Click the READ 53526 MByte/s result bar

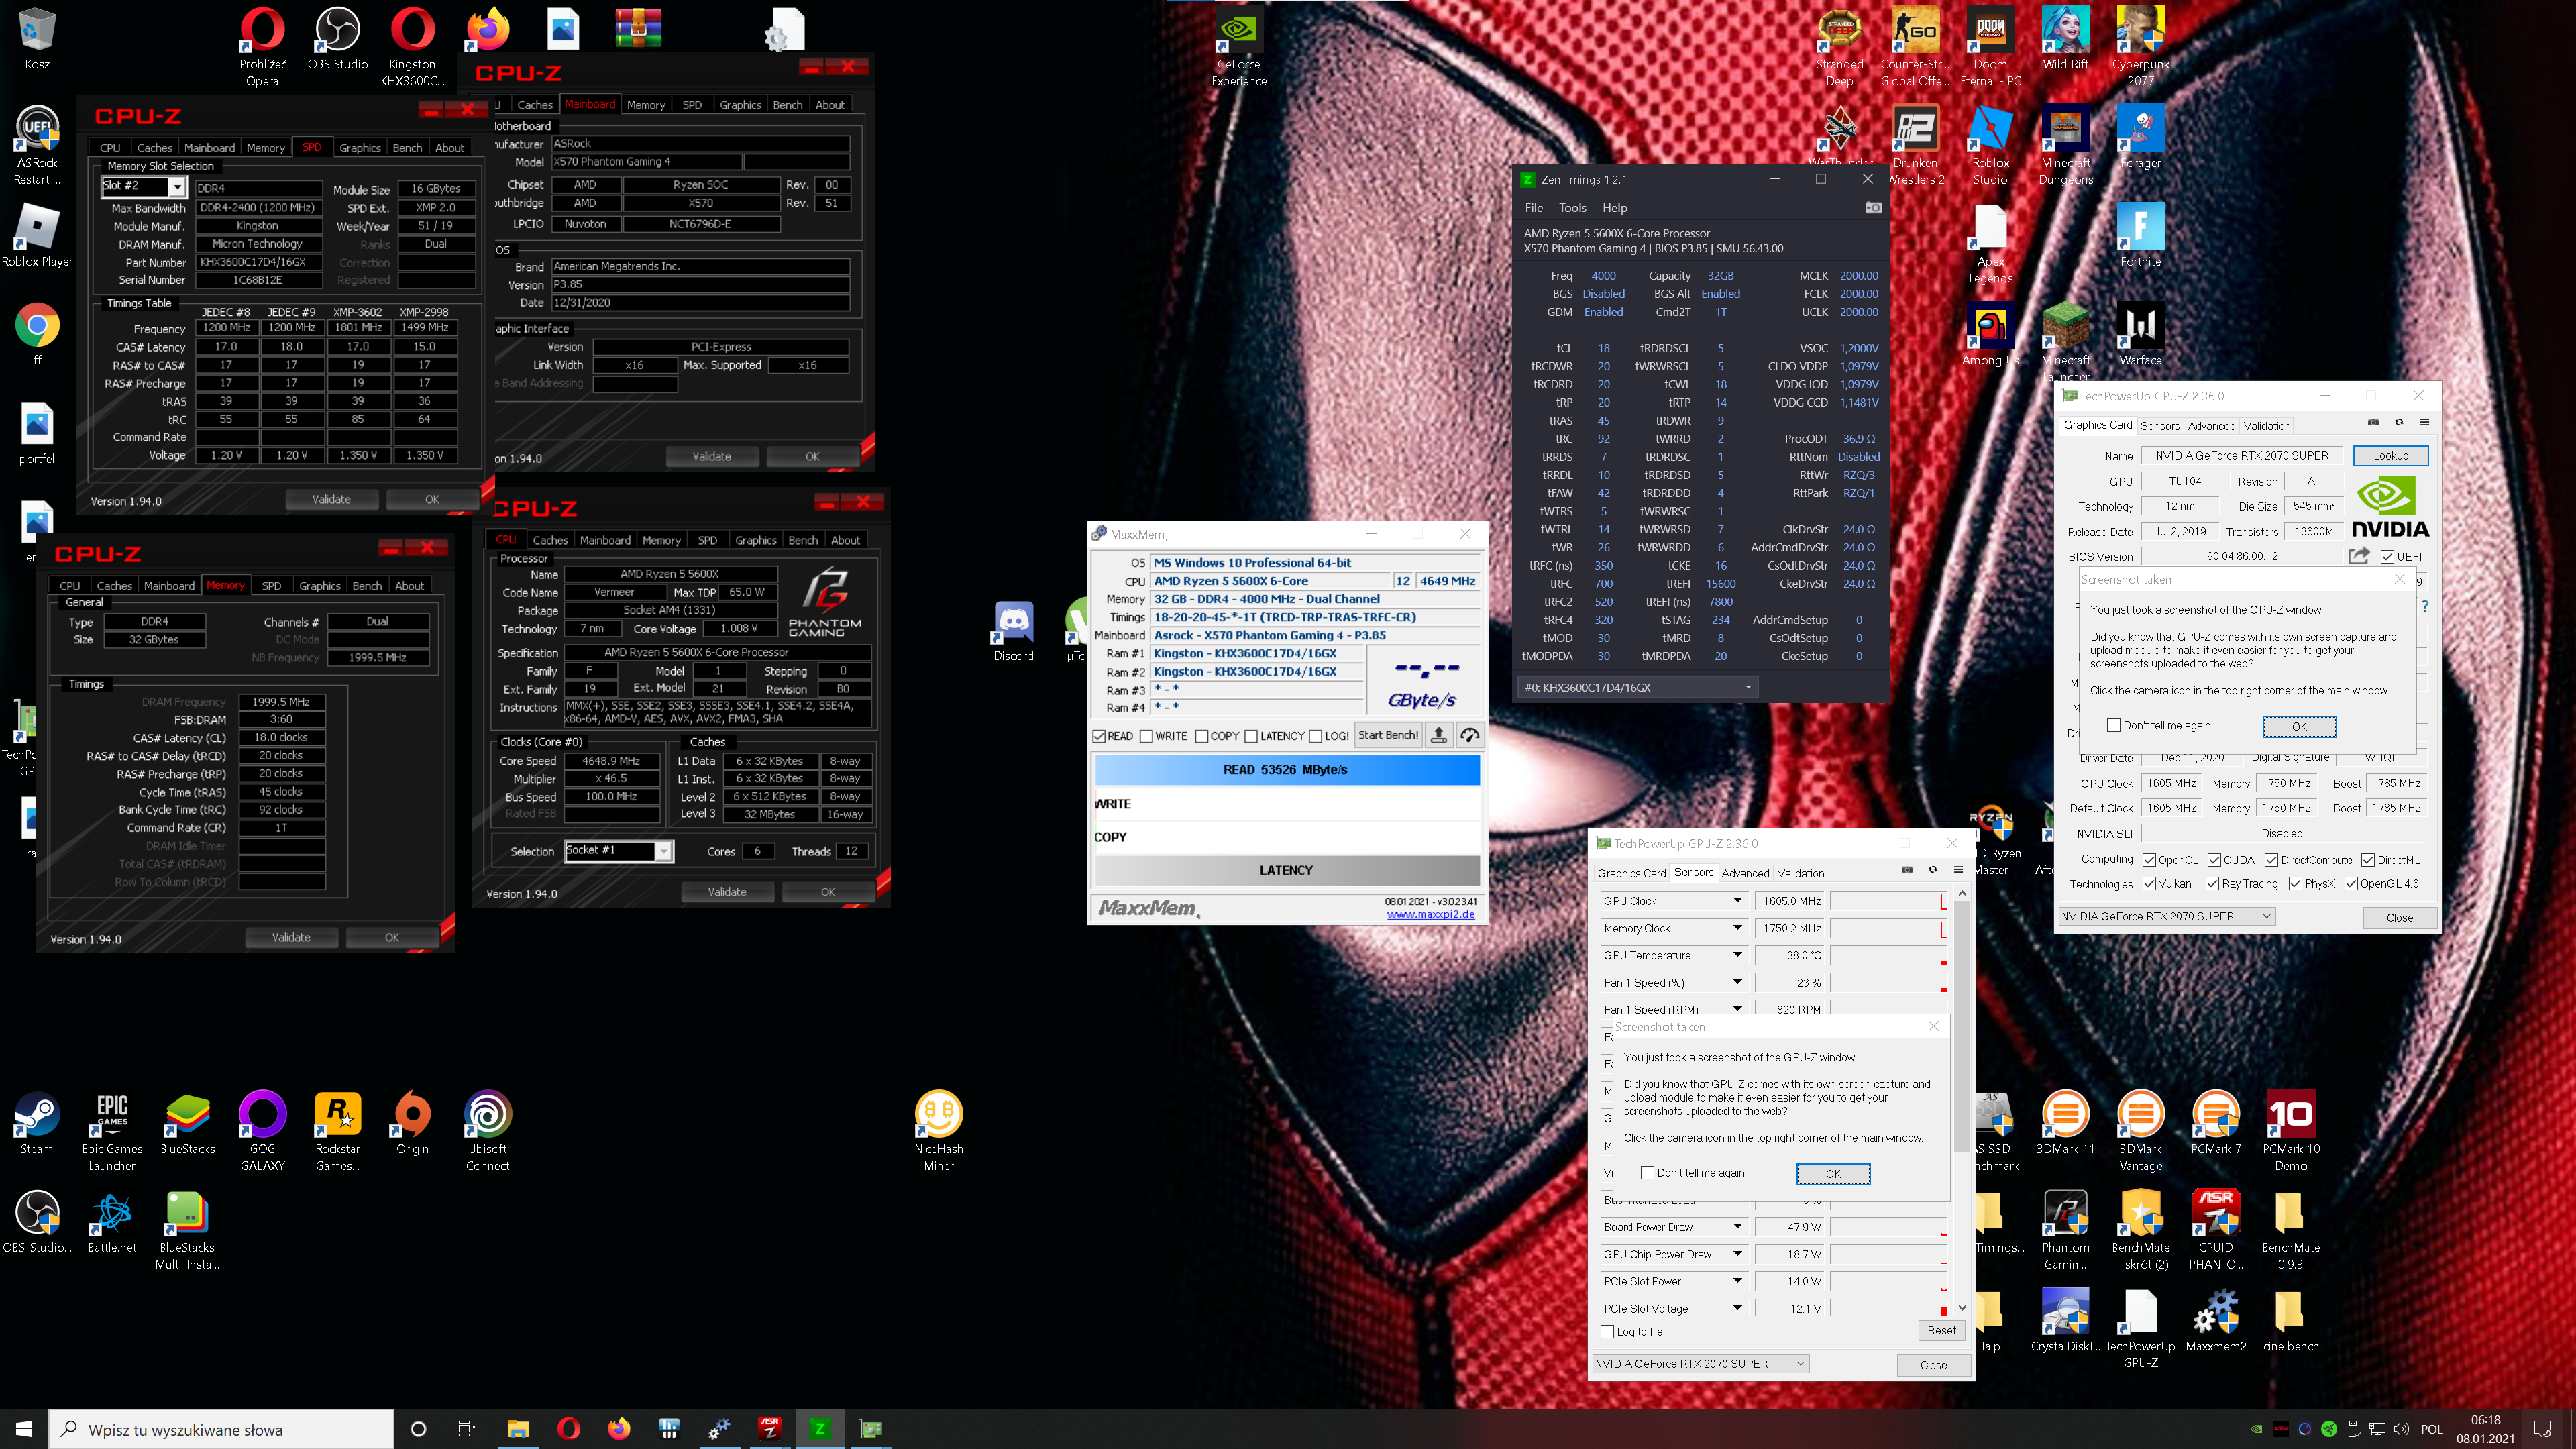tap(1287, 769)
